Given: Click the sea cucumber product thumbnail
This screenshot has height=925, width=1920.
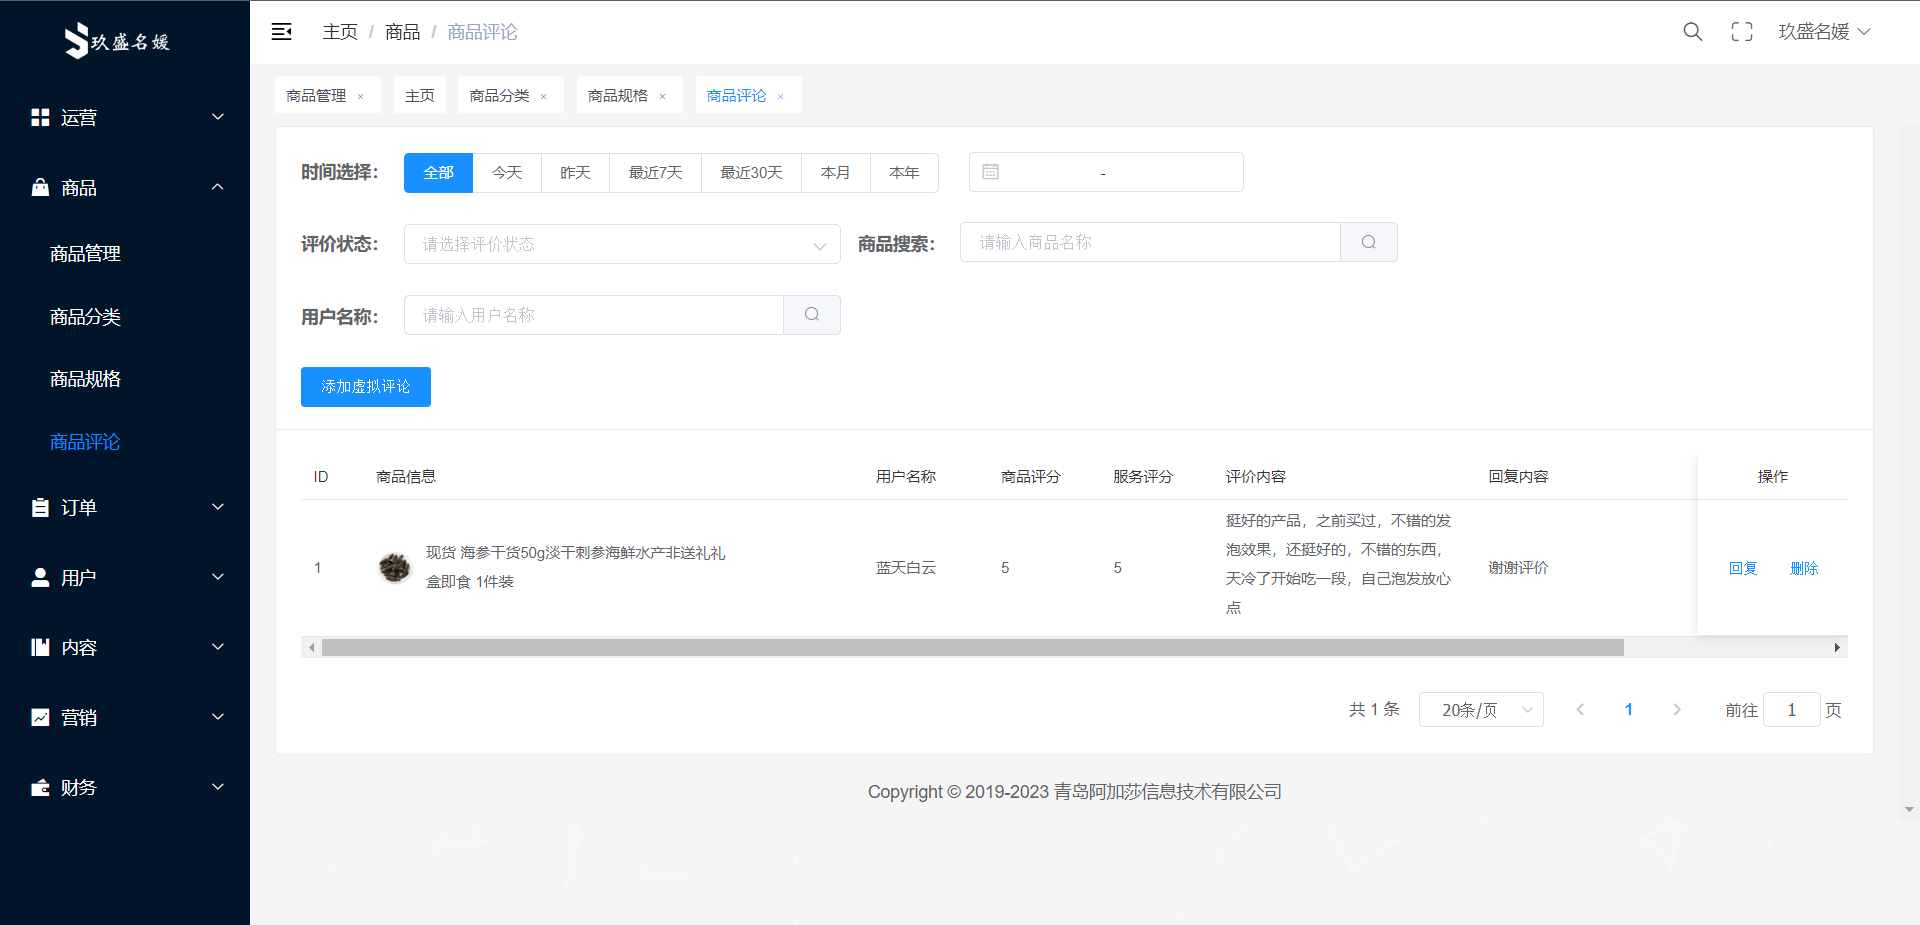Looking at the screenshot, I should tap(395, 568).
